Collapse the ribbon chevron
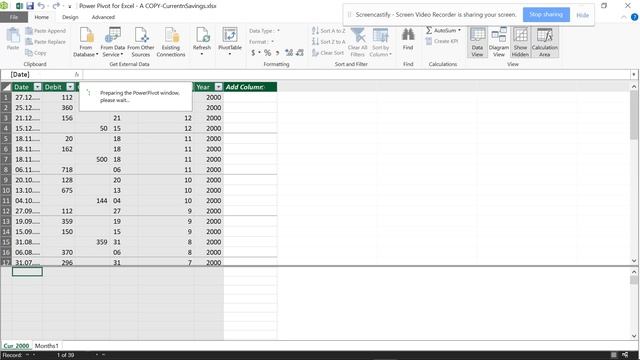This screenshot has width=640, height=360. point(624,17)
